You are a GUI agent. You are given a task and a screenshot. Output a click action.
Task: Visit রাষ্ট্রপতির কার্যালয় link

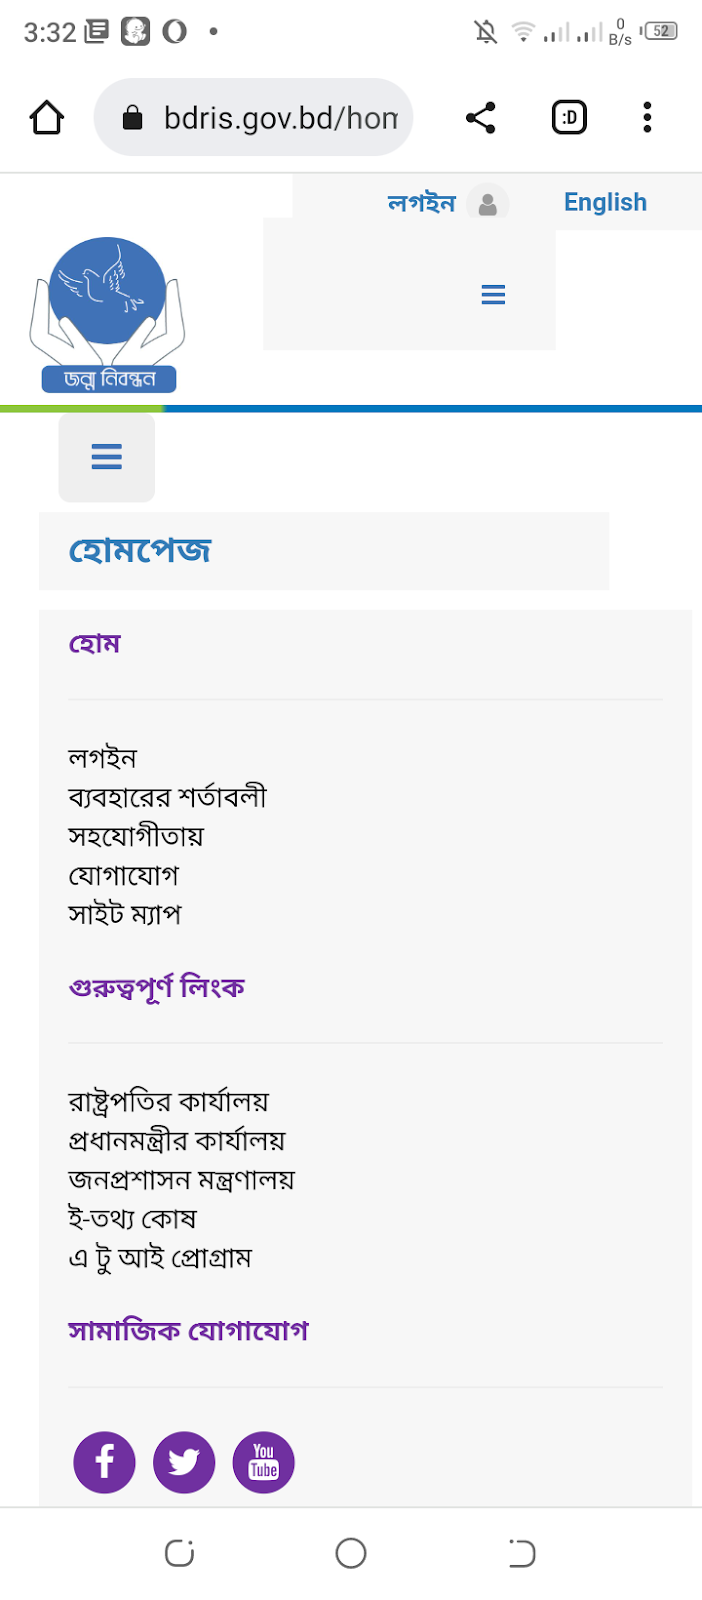coord(168,1101)
